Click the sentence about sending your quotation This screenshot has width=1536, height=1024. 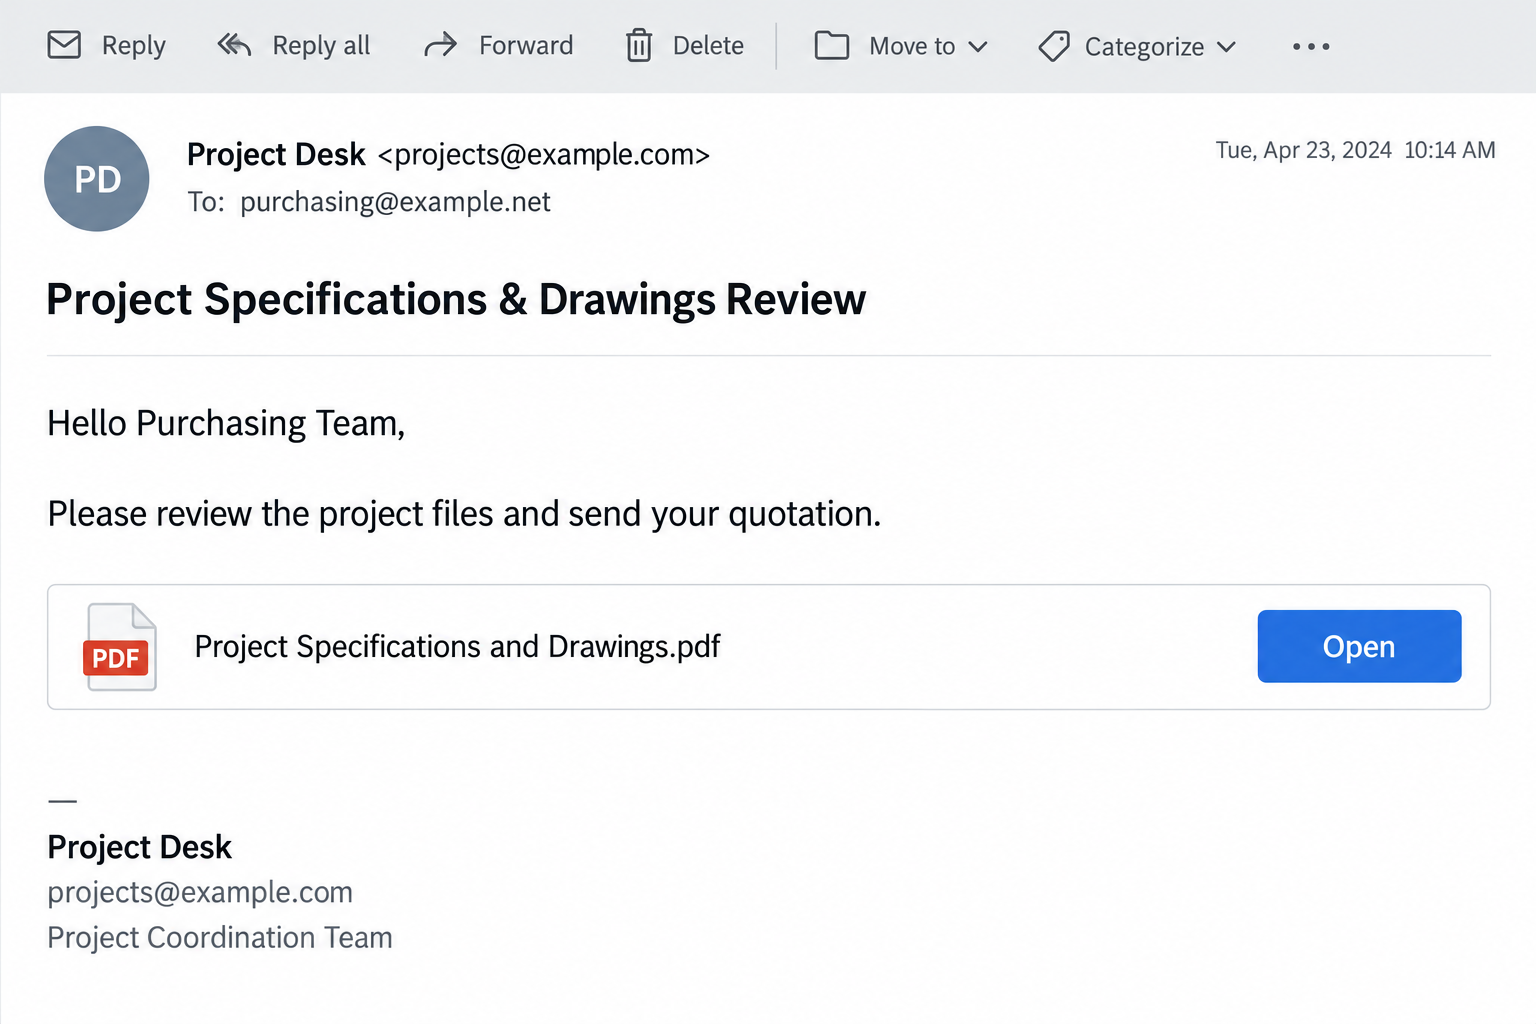click(x=464, y=514)
